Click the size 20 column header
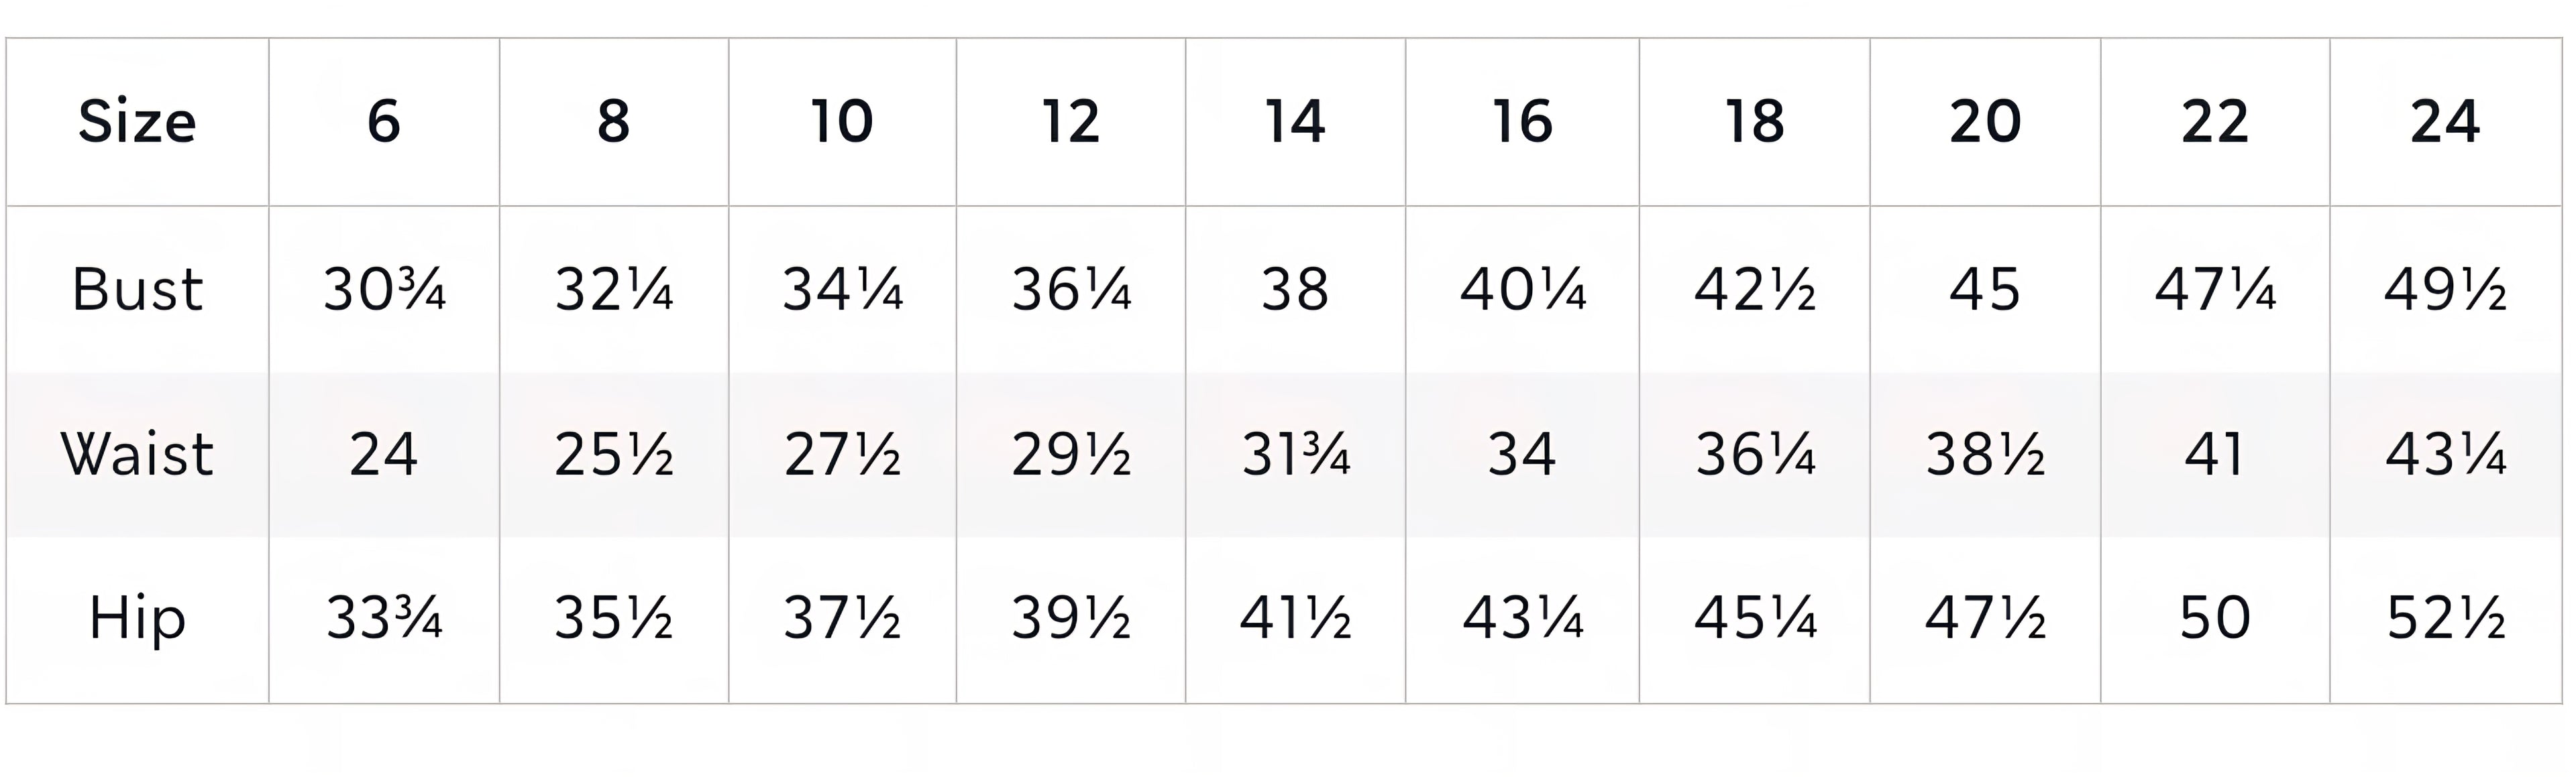The width and height of the screenshot is (2576, 777). (x=1985, y=122)
